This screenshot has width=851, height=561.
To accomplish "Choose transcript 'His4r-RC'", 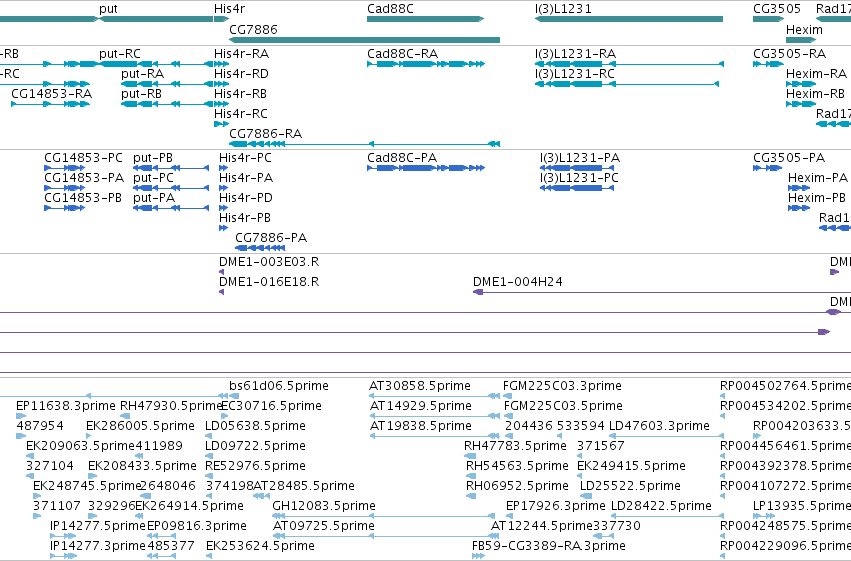I will 240,114.
